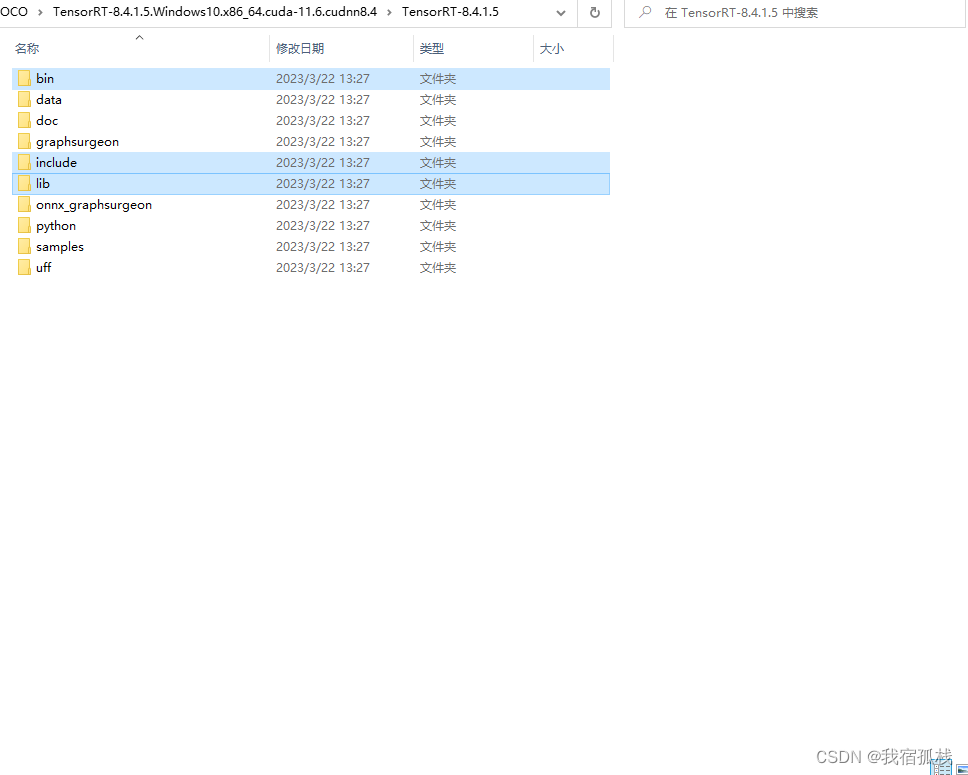The image size is (968, 775).
Task: Sort by 修改日期 column header
Action: click(300, 48)
